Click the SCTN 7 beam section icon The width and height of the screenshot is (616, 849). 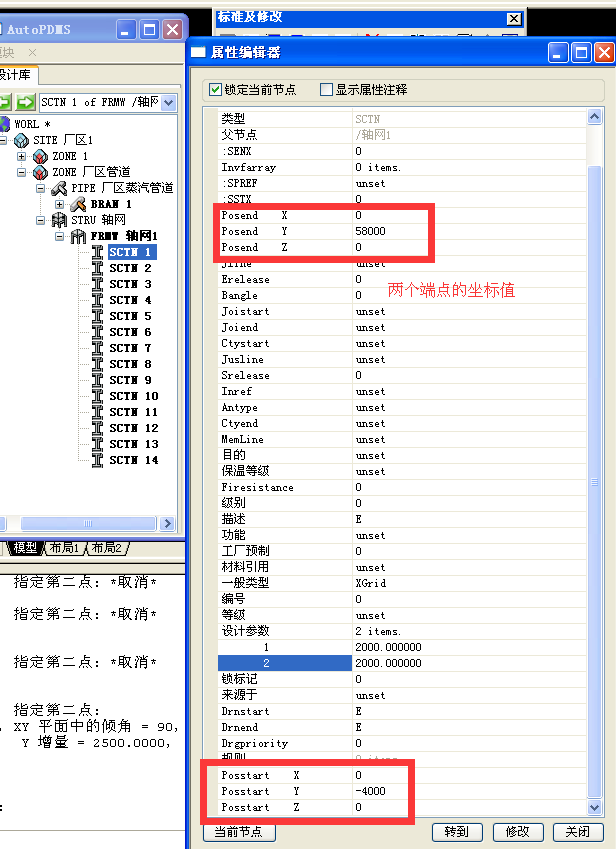pos(97,348)
